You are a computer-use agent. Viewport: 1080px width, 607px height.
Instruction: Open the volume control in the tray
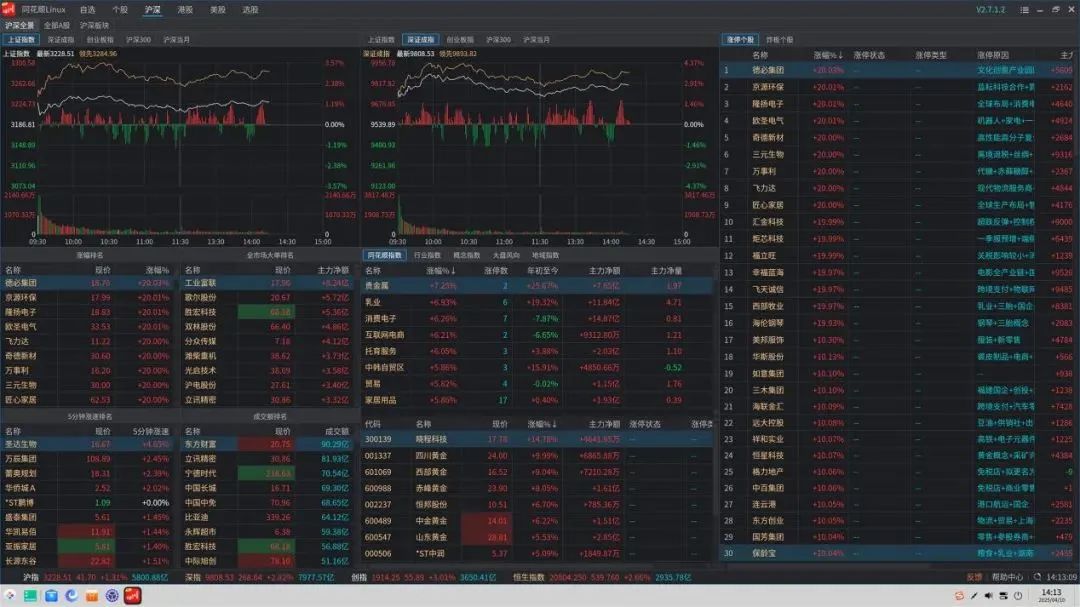[989, 596]
